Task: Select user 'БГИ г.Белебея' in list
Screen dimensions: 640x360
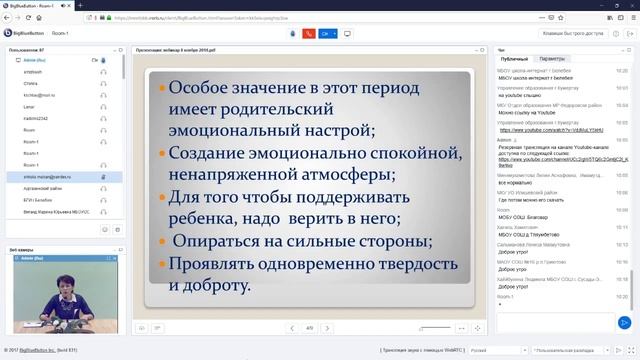Action: (38, 200)
